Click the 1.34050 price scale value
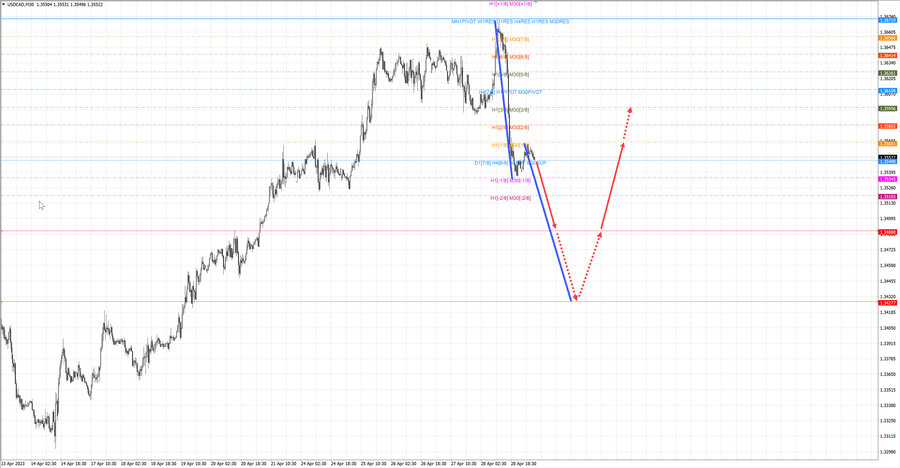 [889, 328]
